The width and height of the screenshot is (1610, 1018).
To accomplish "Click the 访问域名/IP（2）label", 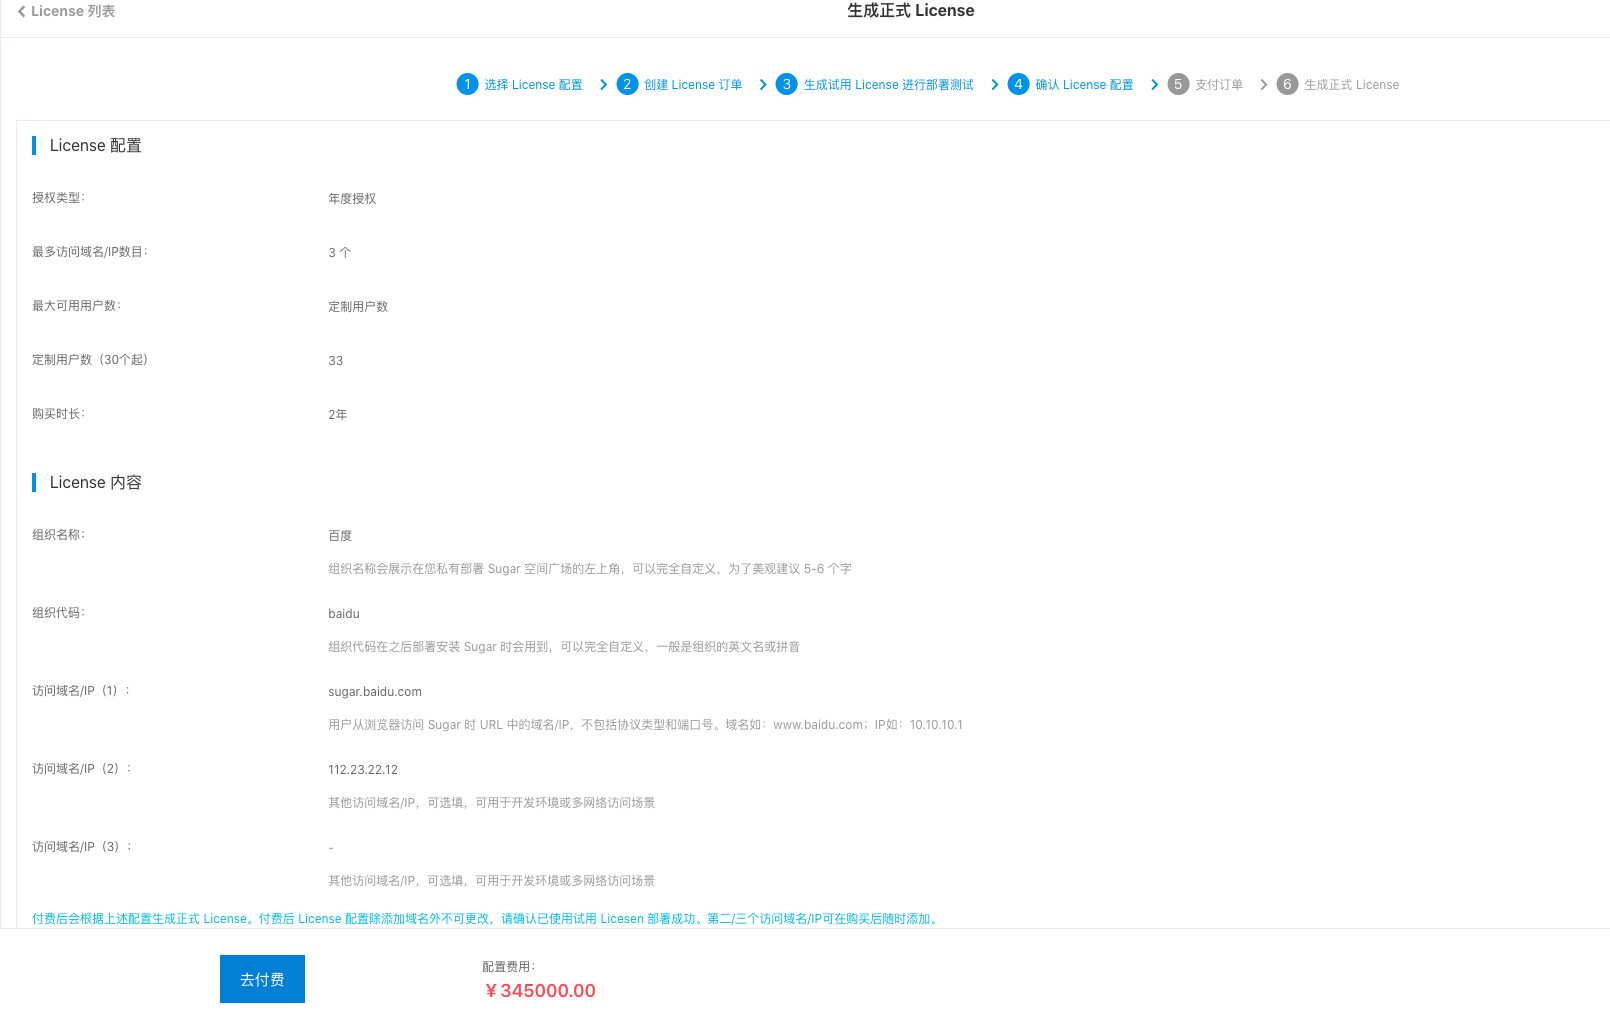I will (x=82, y=769).
